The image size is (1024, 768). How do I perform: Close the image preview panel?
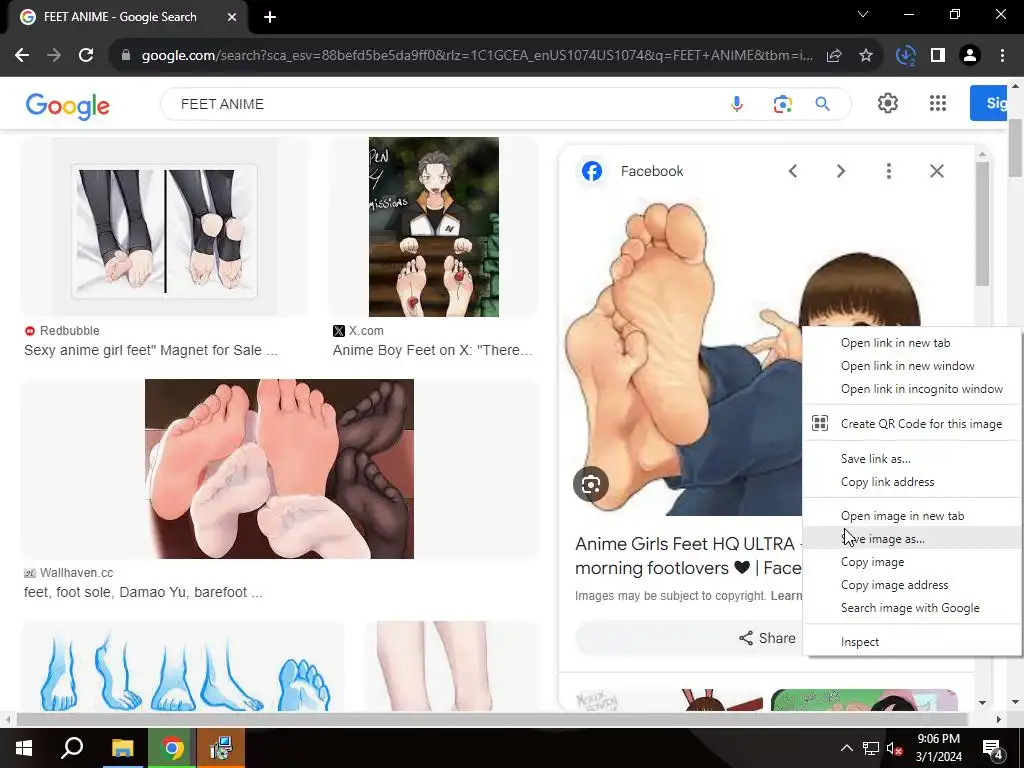tap(936, 171)
